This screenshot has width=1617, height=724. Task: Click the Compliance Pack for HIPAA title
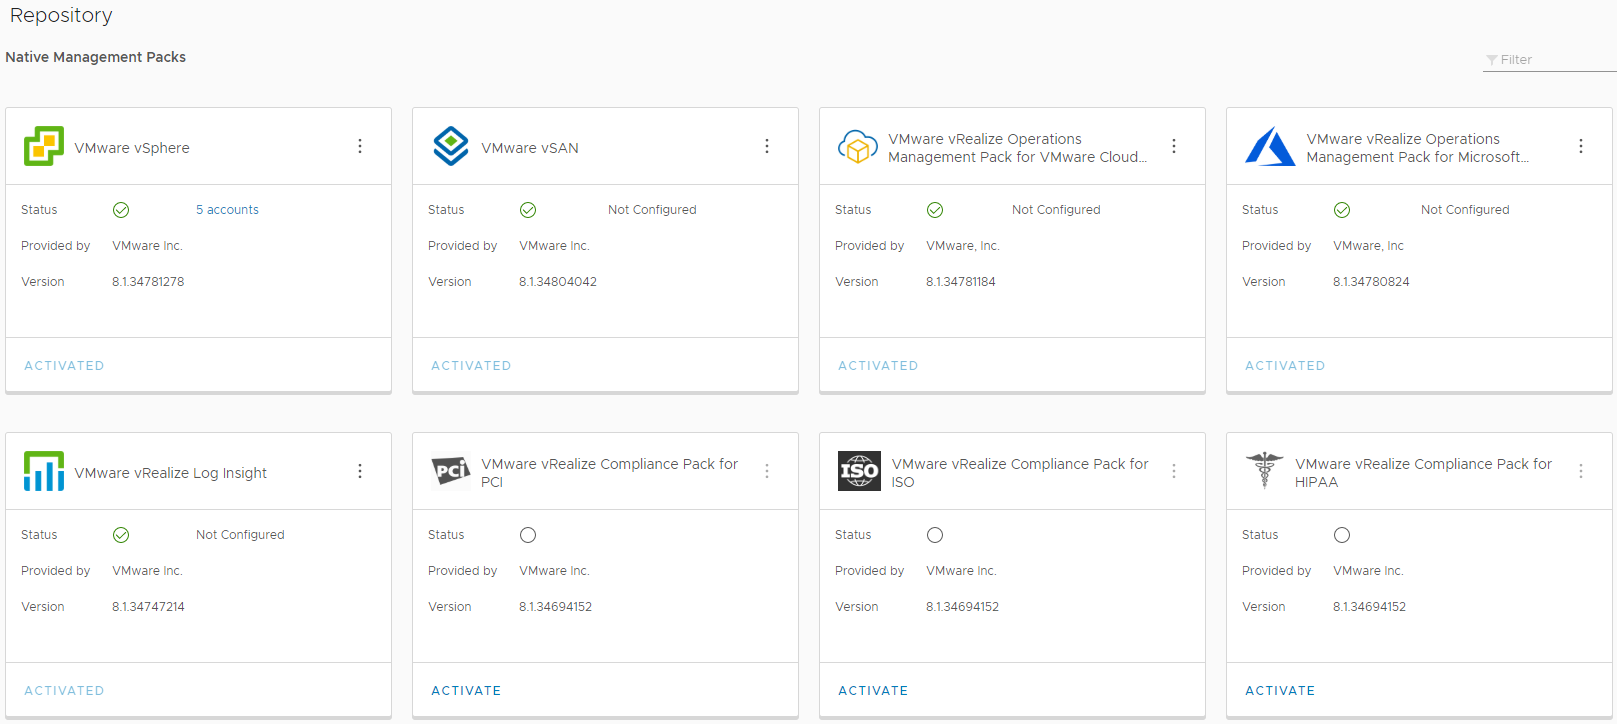tap(1424, 473)
